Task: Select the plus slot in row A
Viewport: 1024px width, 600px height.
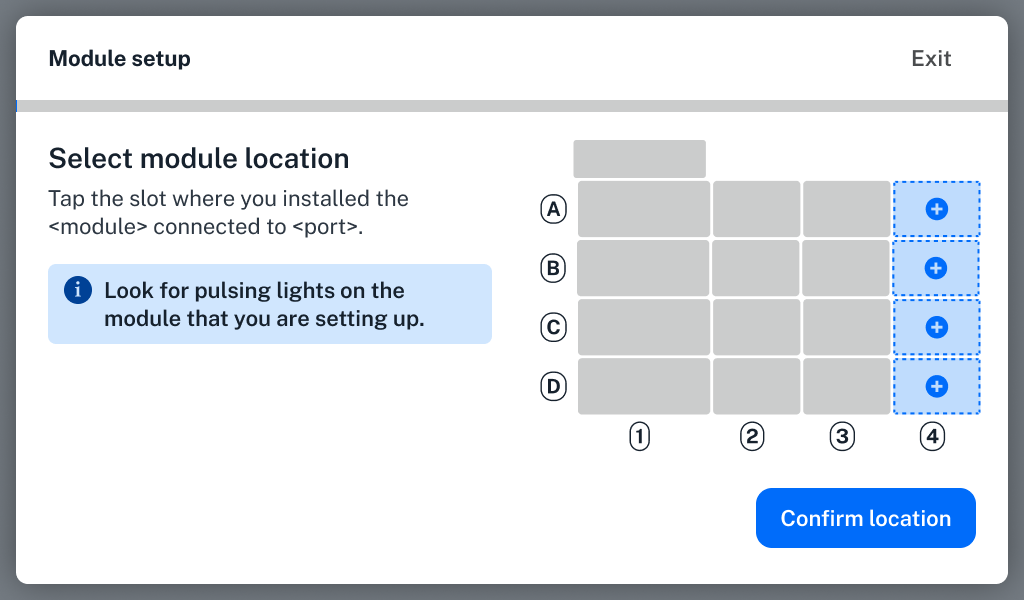Action: pyautogui.click(x=936, y=209)
